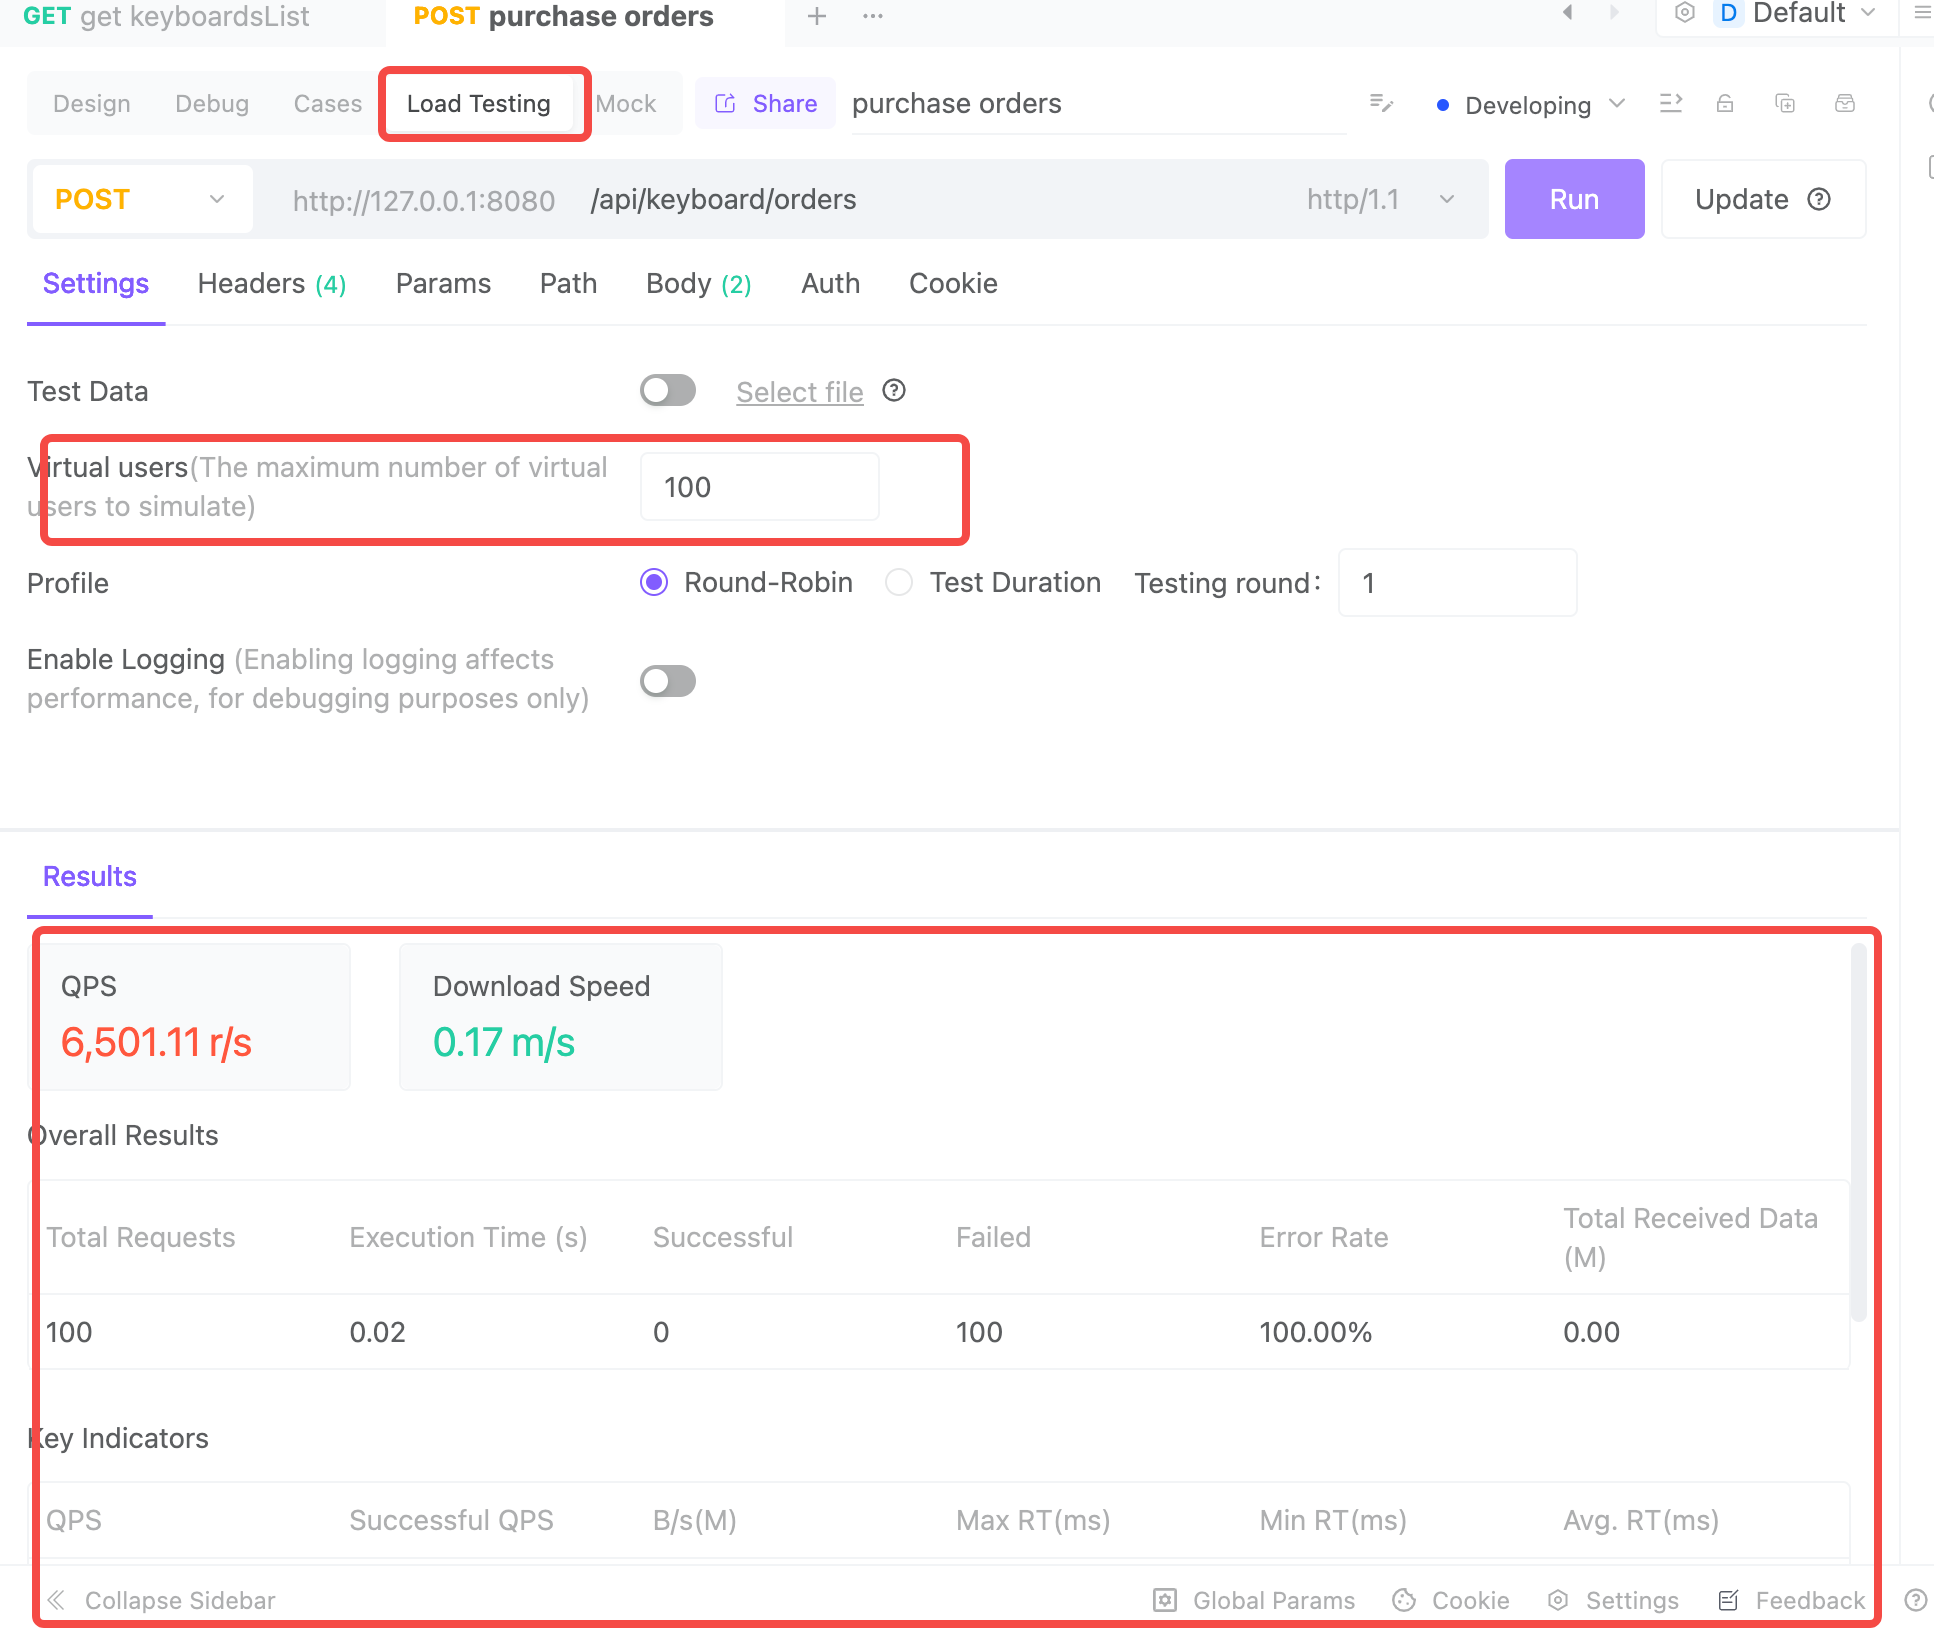The height and width of the screenshot is (1630, 1934).
Task: Click edit description icon next to name
Action: pyautogui.click(x=1381, y=103)
